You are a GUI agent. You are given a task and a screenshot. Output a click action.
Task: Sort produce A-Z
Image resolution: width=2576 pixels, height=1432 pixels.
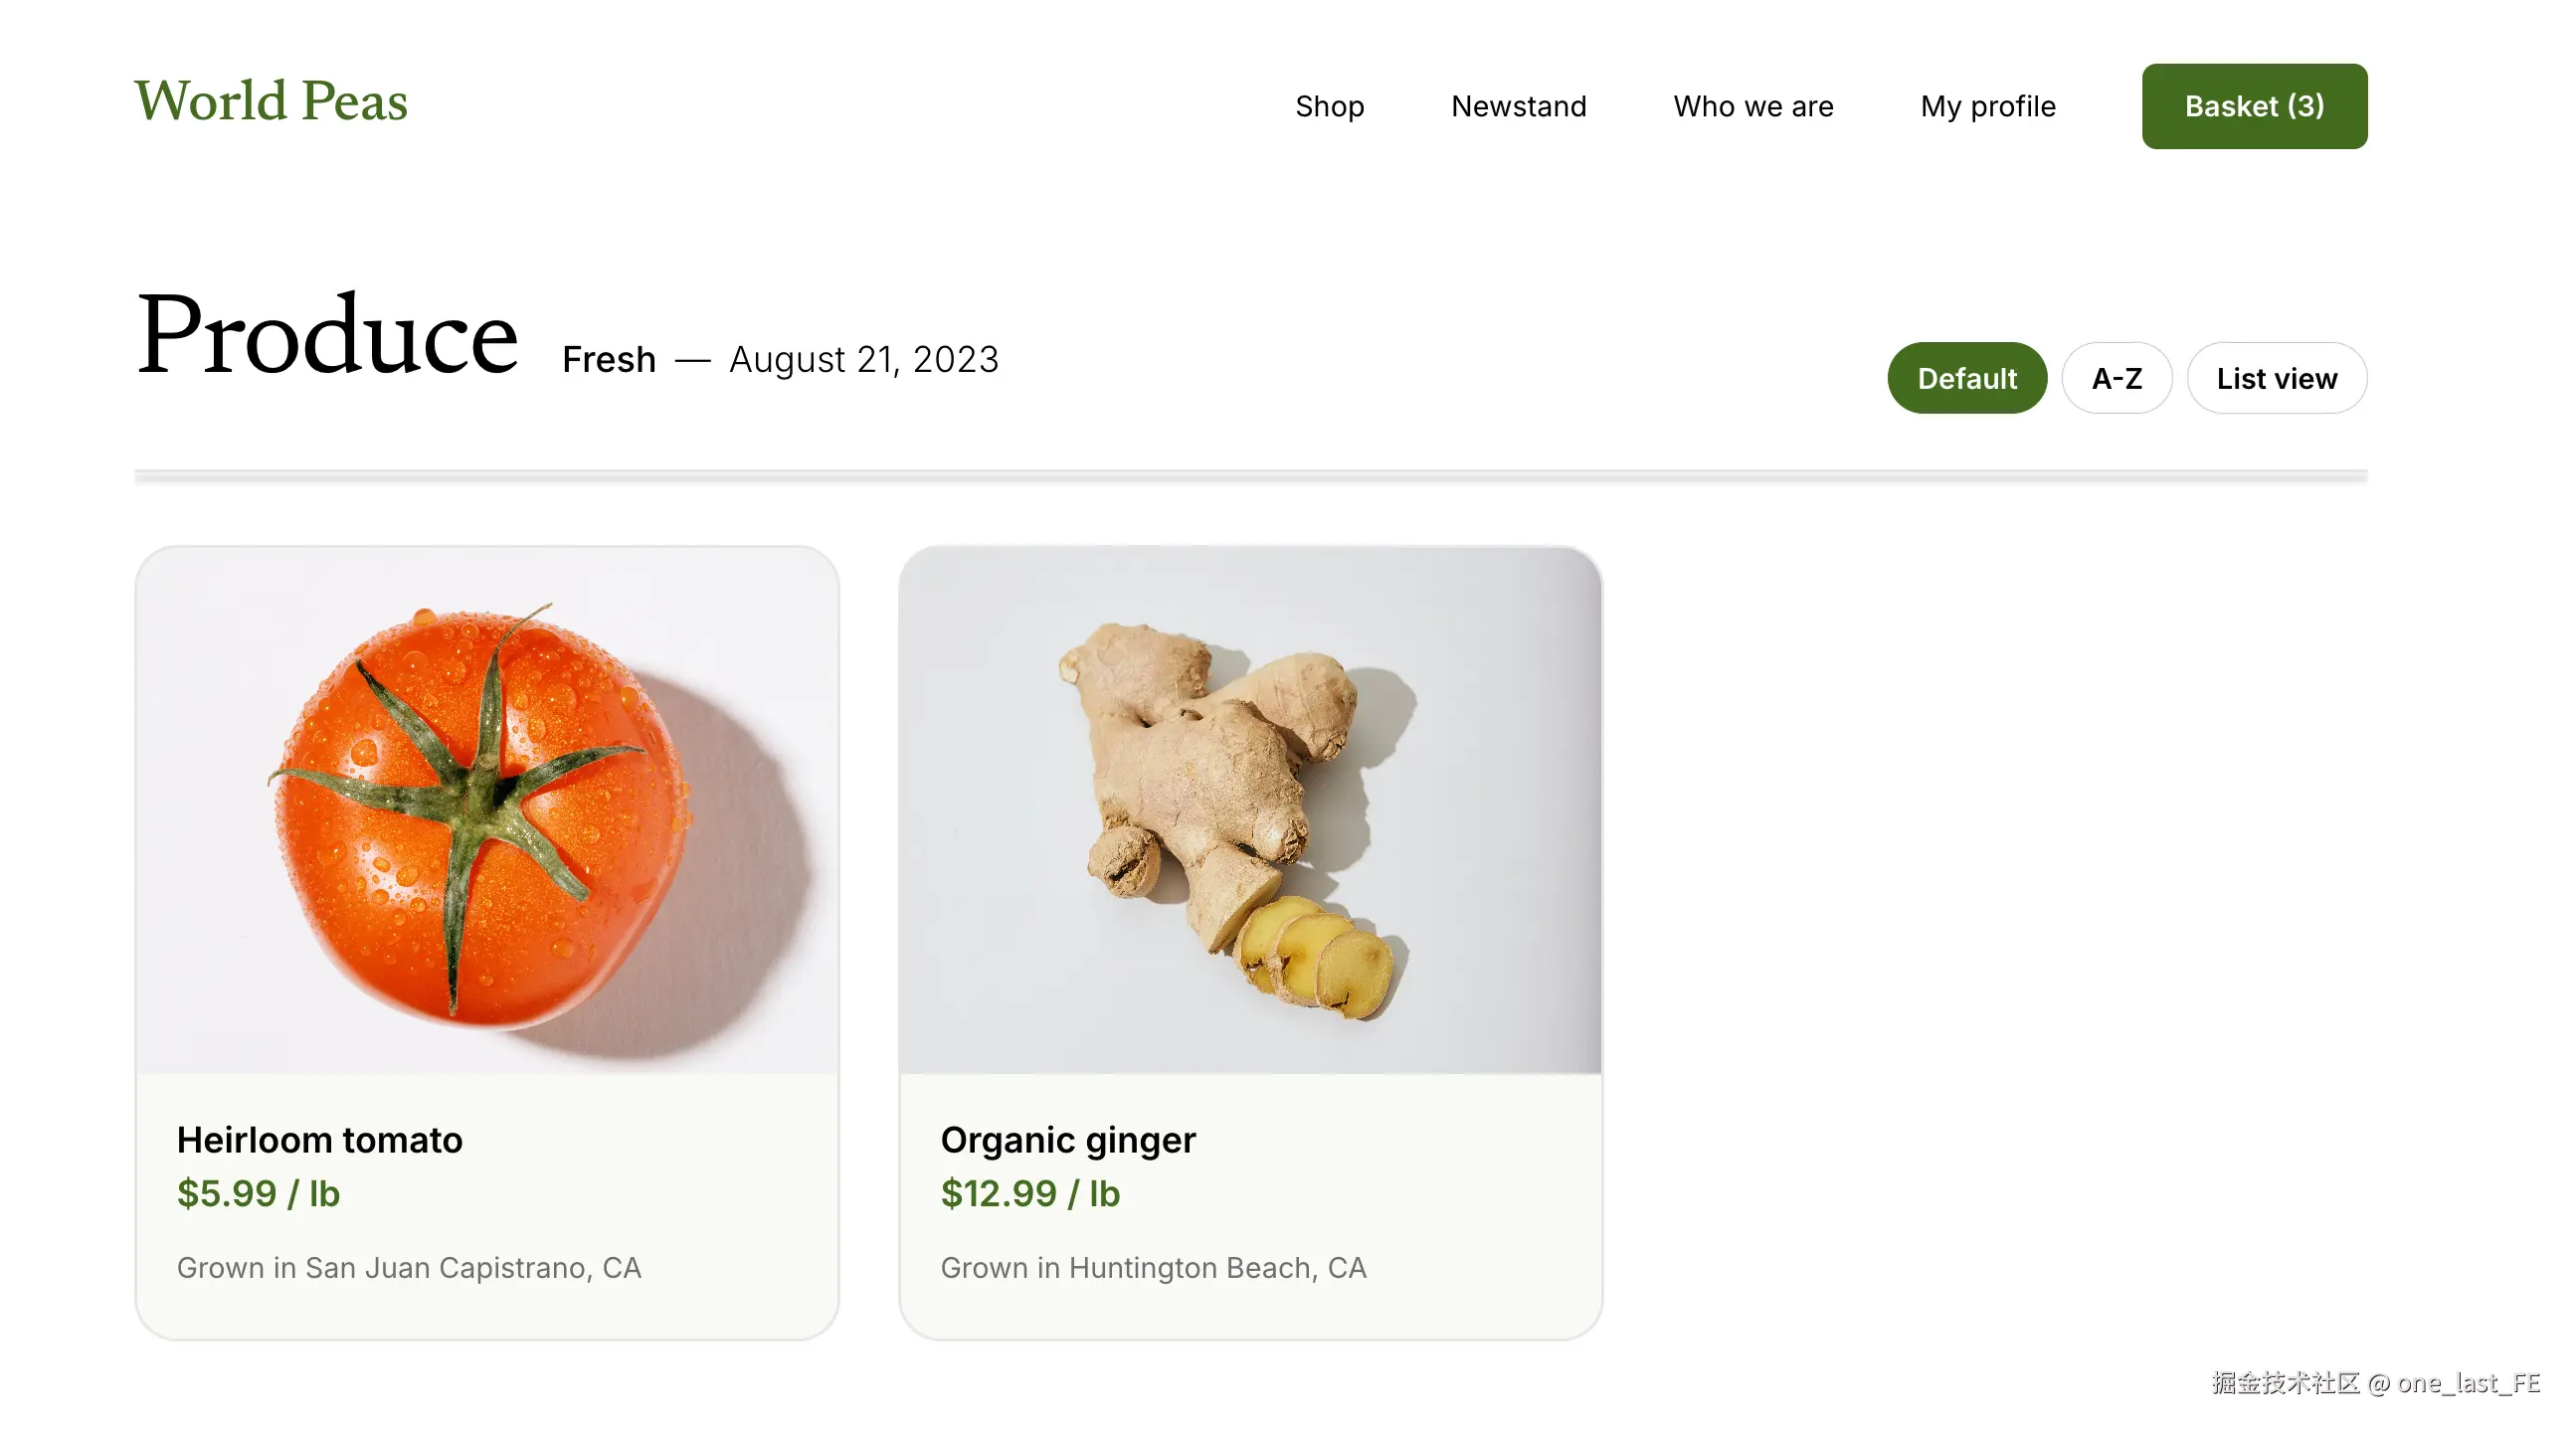2117,378
